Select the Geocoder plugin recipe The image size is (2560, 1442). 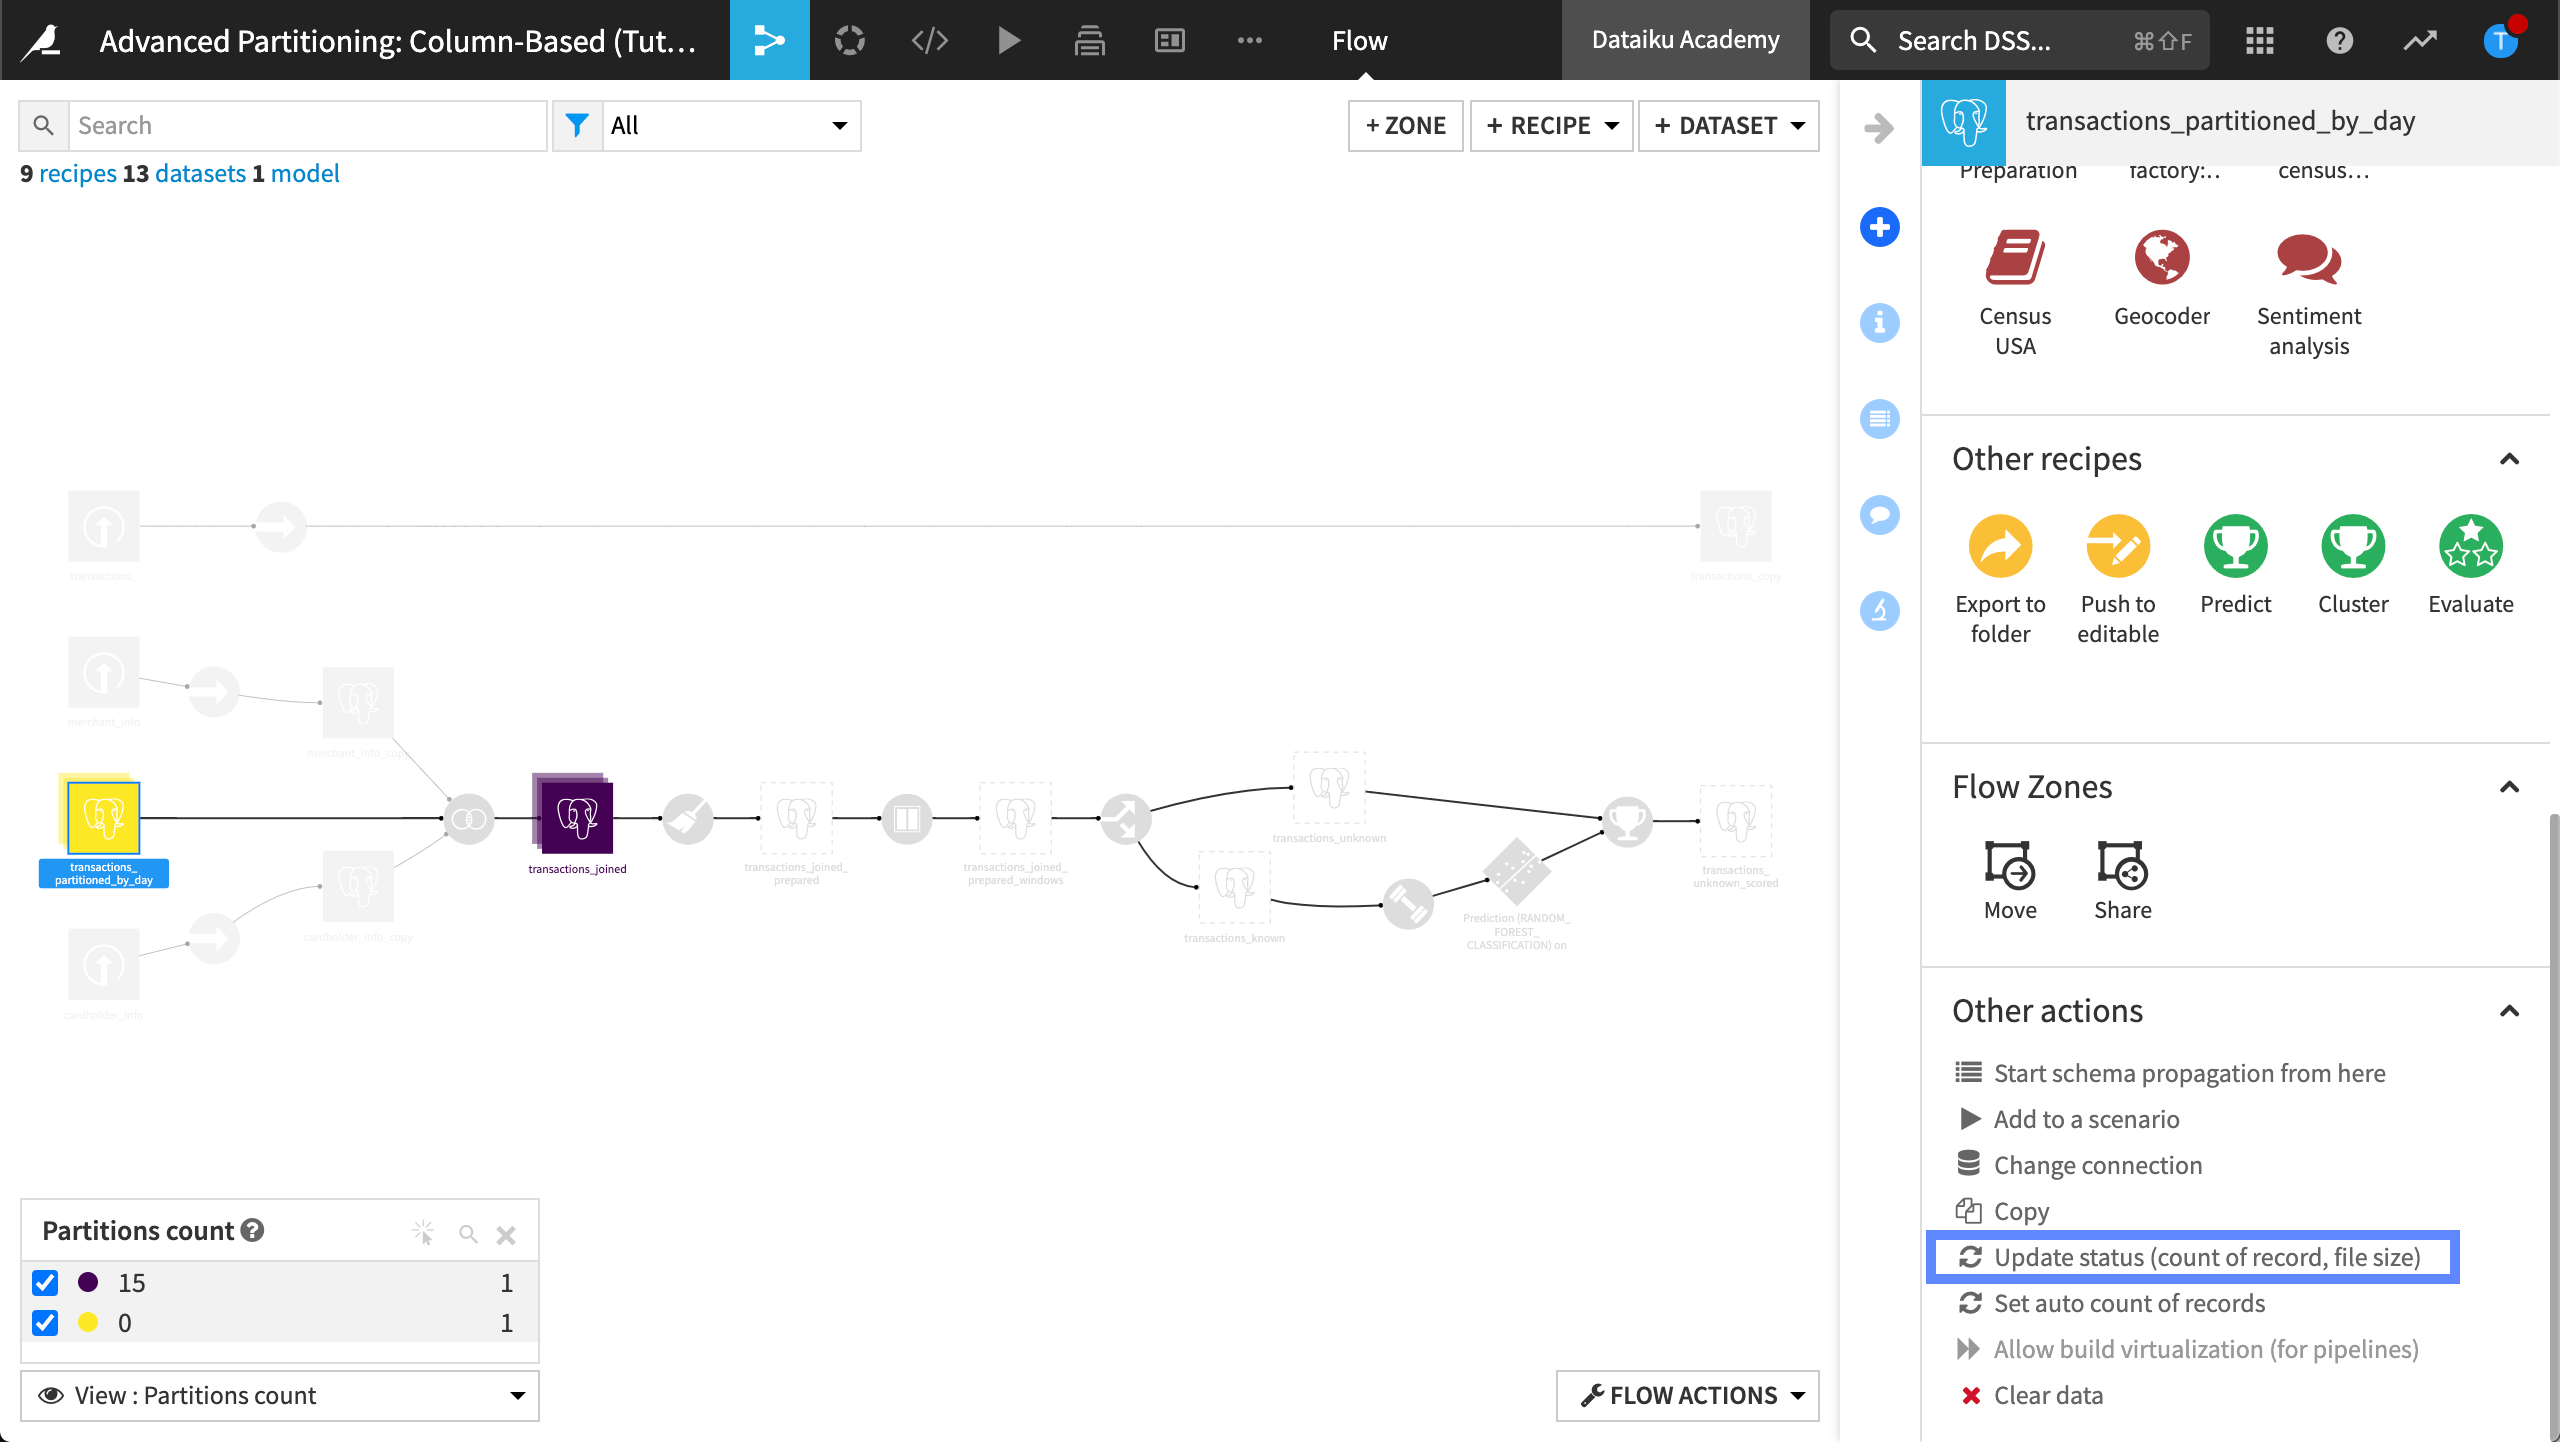pos(2161,278)
